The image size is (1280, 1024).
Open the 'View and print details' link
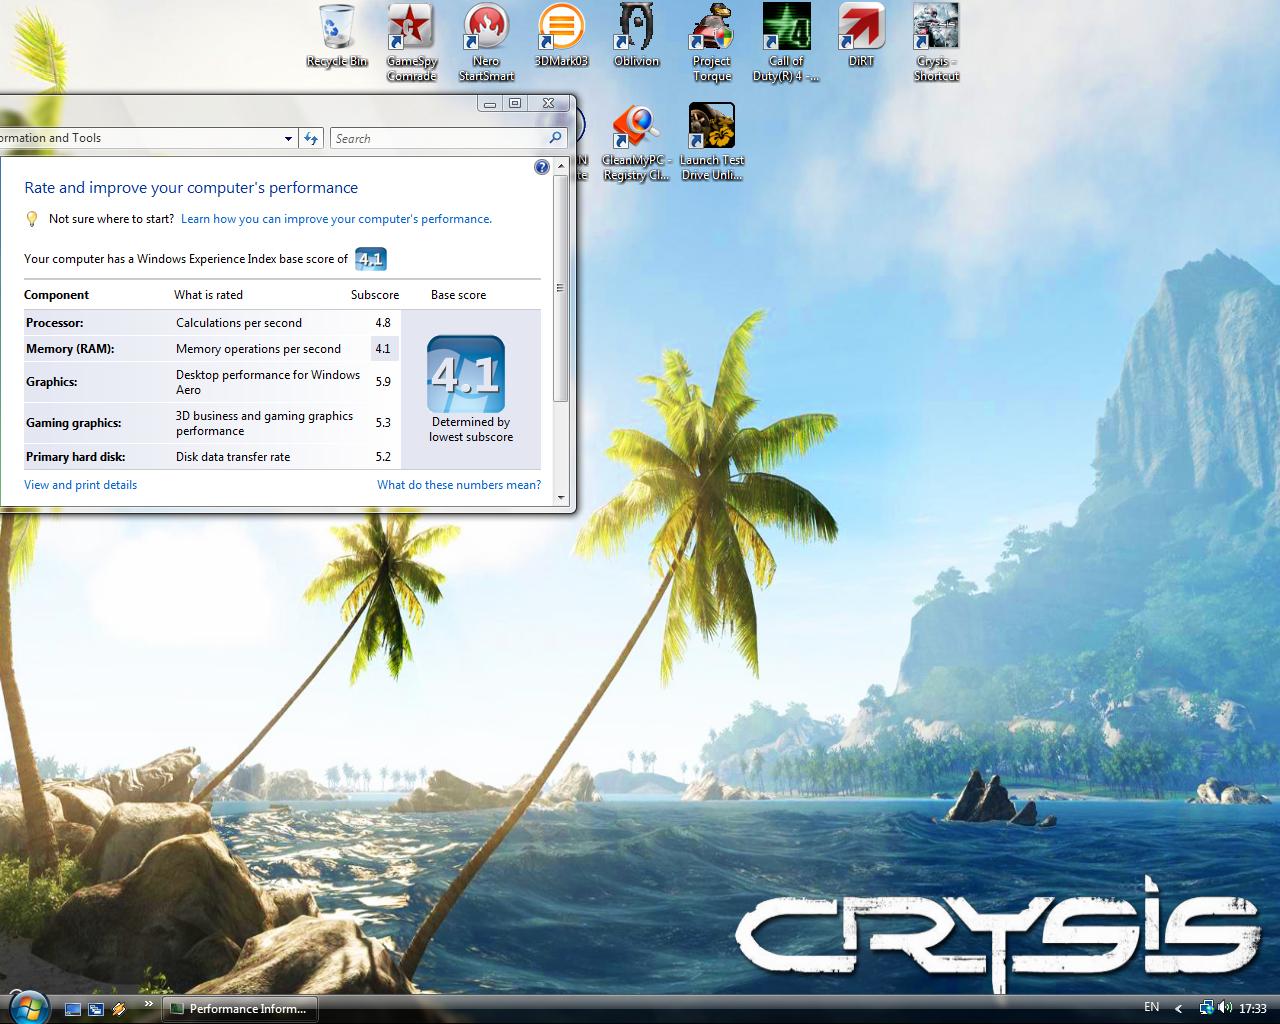point(80,485)
